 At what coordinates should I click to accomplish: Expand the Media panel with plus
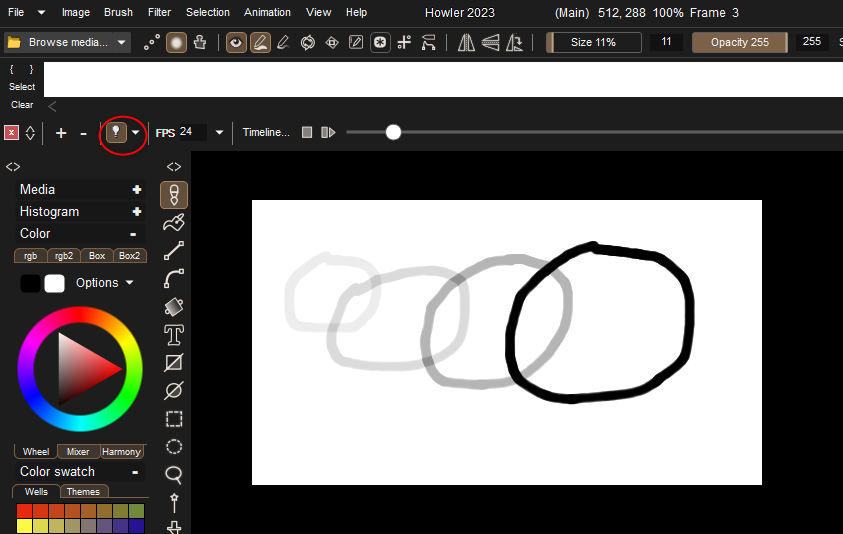coord(136,189)
